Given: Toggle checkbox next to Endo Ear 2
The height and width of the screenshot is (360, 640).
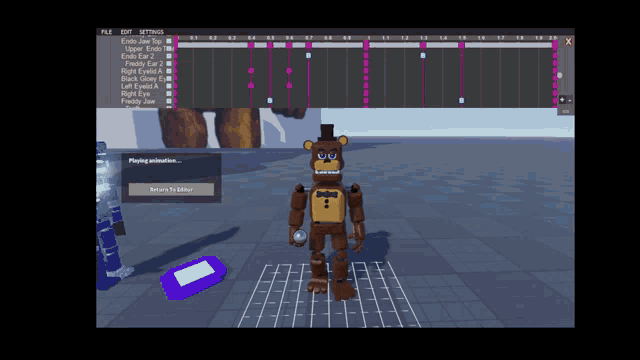Looking at the screenshot, I should (x=169, y=56).
